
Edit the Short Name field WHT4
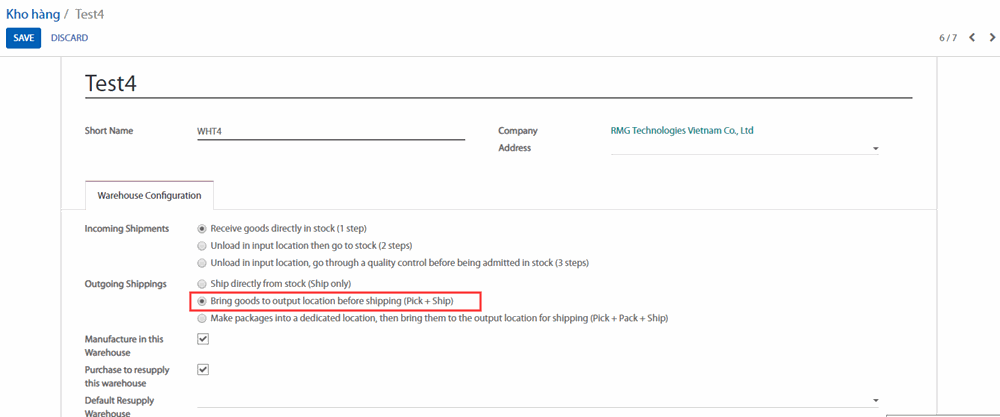(x=330, y=131)
